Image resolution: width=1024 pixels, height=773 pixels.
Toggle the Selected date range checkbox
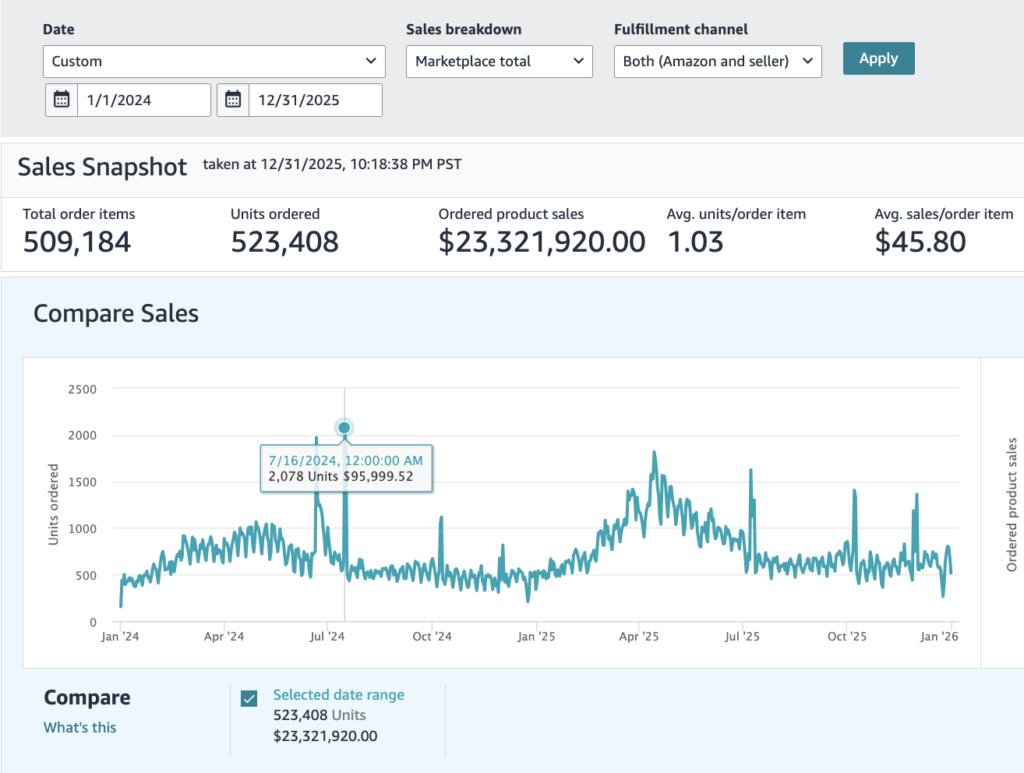[x=249, y=699]
